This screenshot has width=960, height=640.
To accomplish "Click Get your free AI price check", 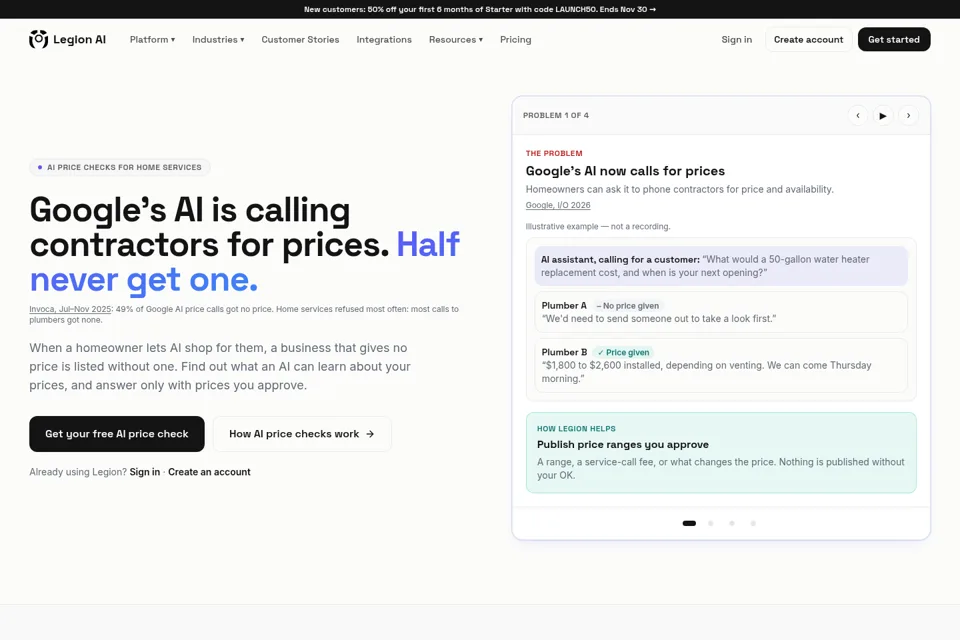I will [x=117, y=434].
